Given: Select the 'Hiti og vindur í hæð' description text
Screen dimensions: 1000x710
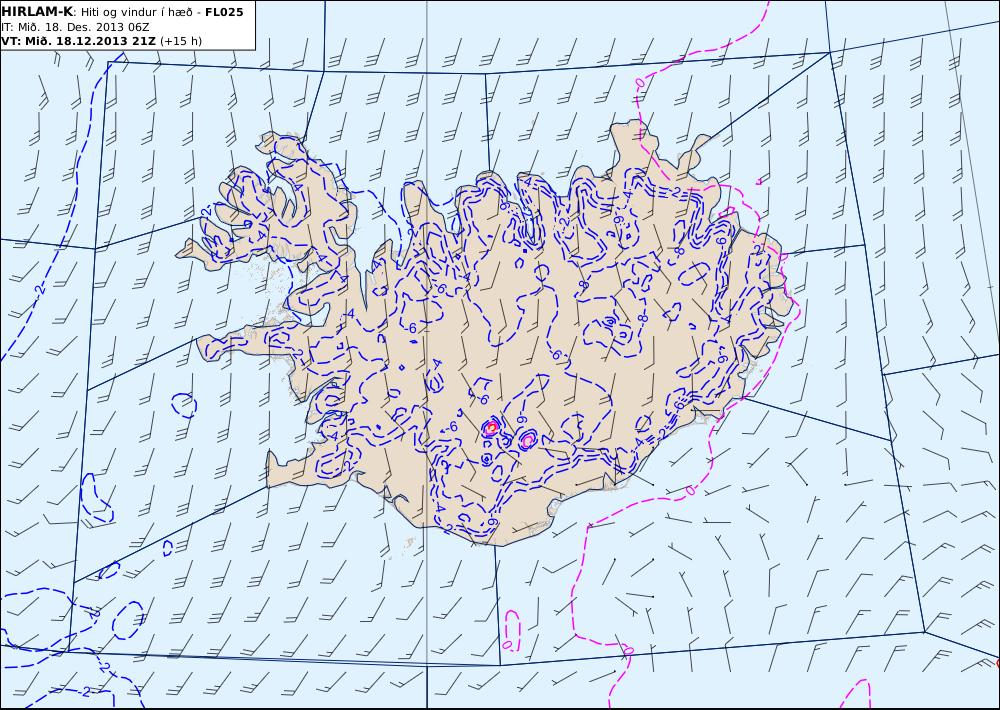Looking at the screenshot, I should coord(135,12).
